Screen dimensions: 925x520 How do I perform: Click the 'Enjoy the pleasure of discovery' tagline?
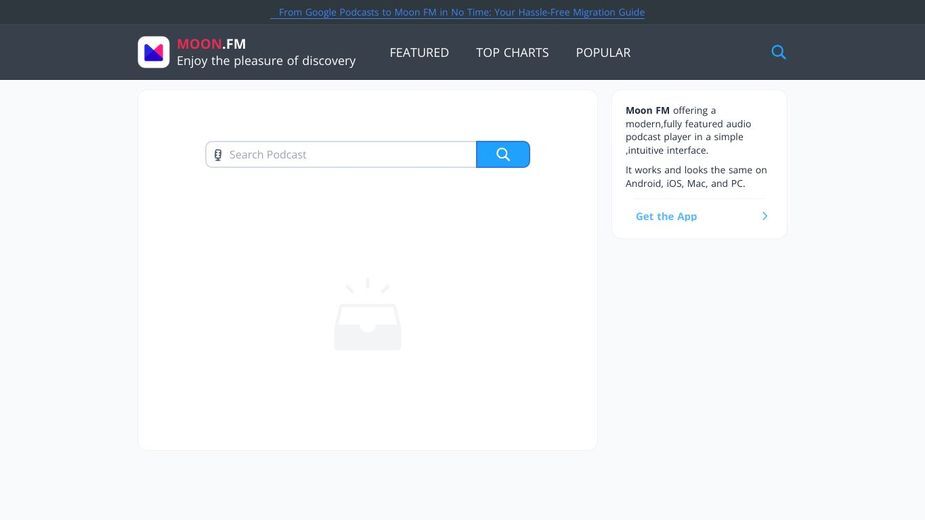click(266, 61)
